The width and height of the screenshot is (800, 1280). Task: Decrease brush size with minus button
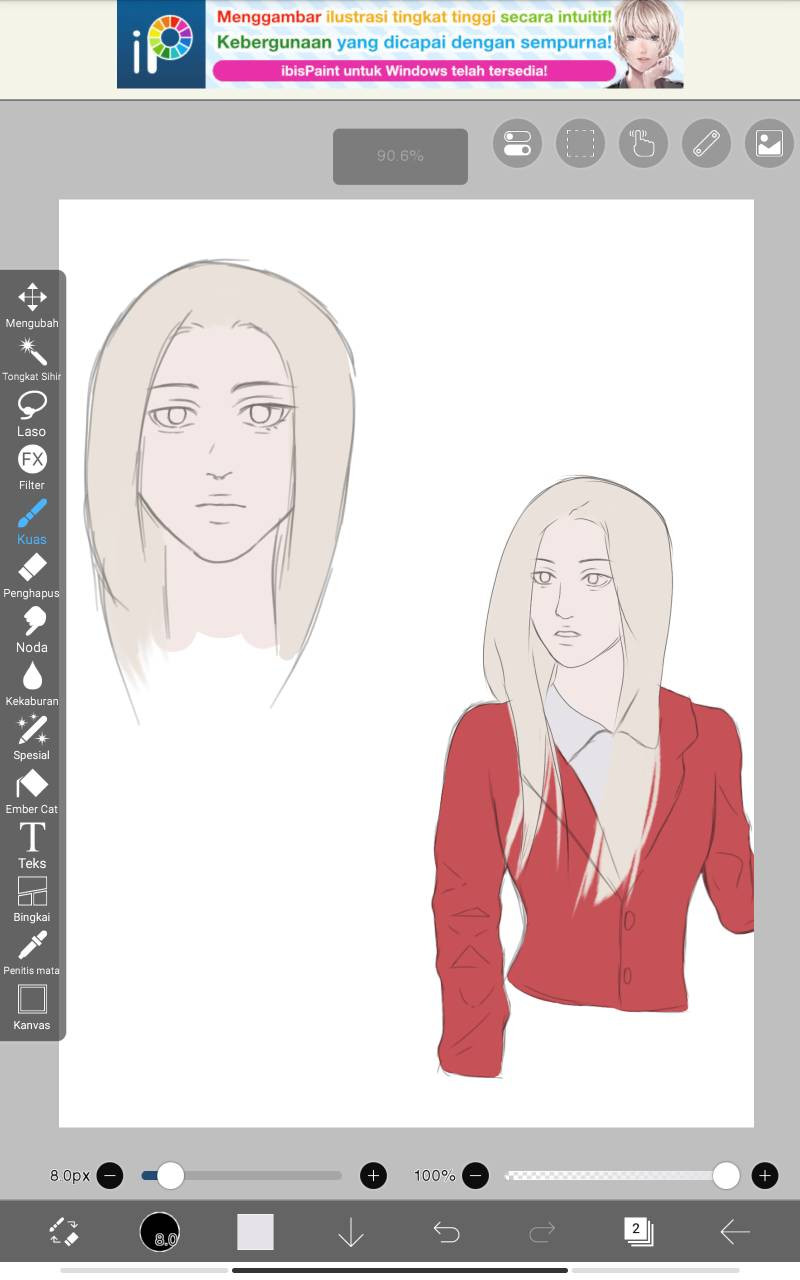click(110, 1175)
